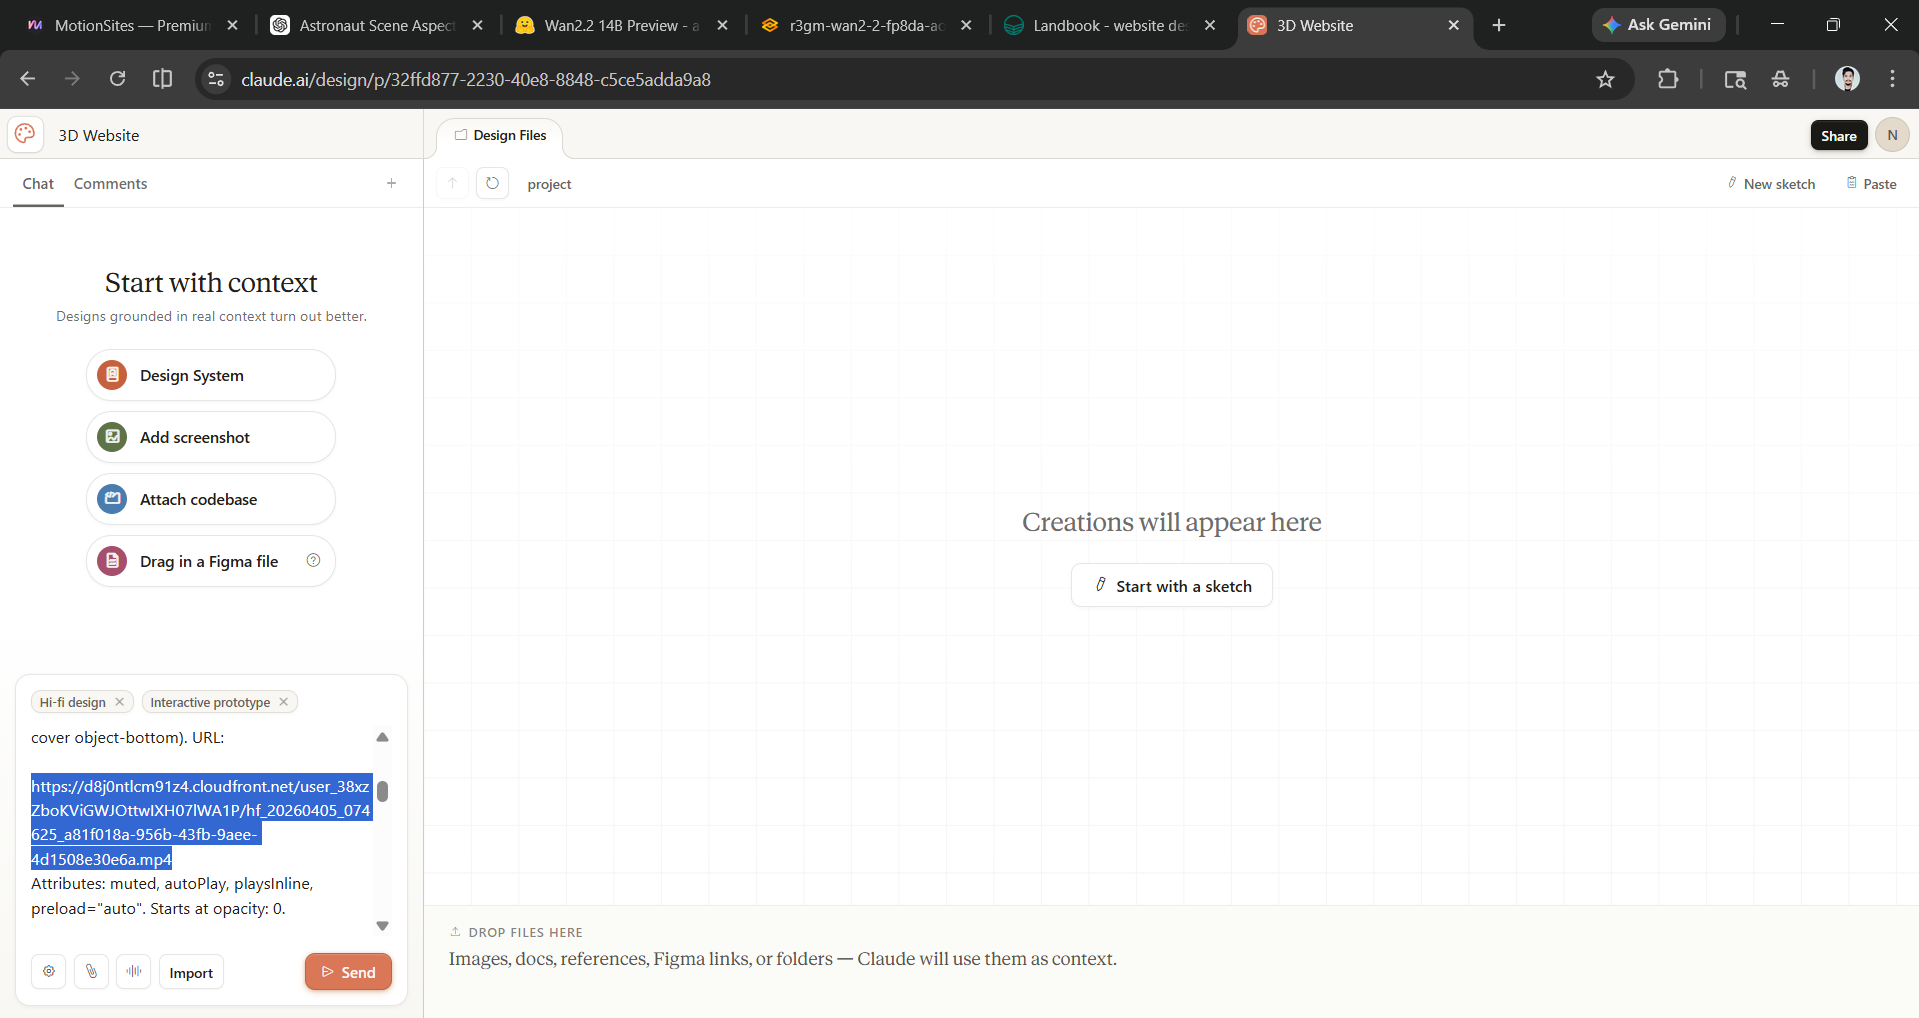
Task: Click Start with a sketch button
Action: [1172, 586]
